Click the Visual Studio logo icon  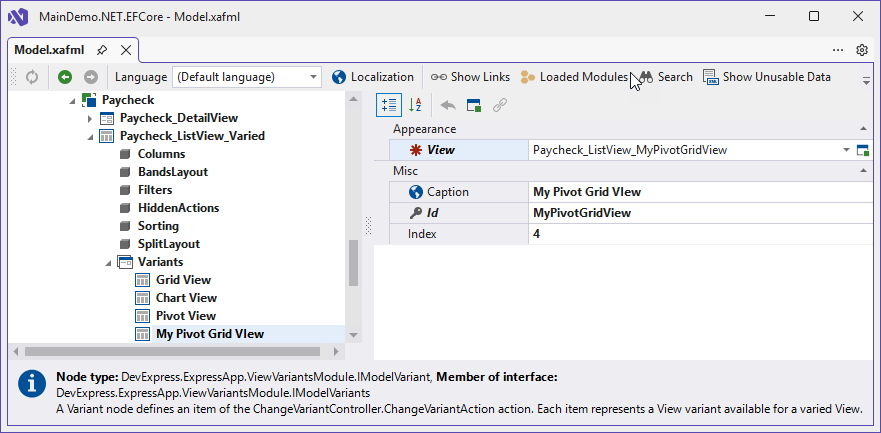[19, 17]
